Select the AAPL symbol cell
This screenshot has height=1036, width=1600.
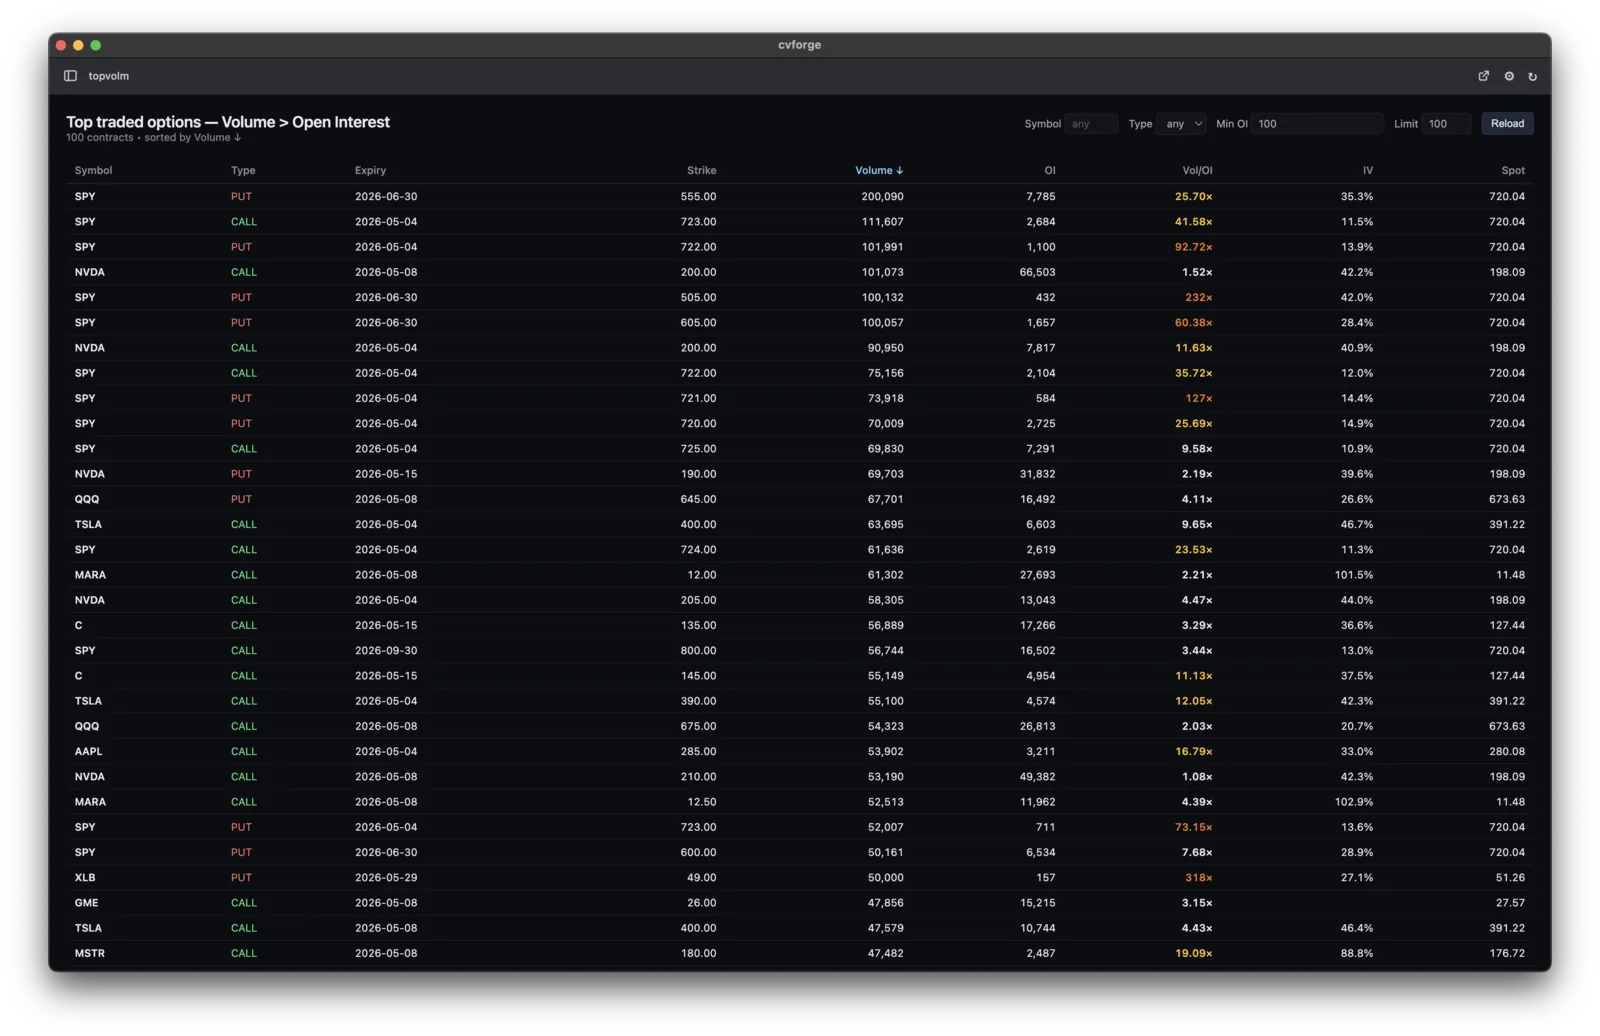coord(88,752)
